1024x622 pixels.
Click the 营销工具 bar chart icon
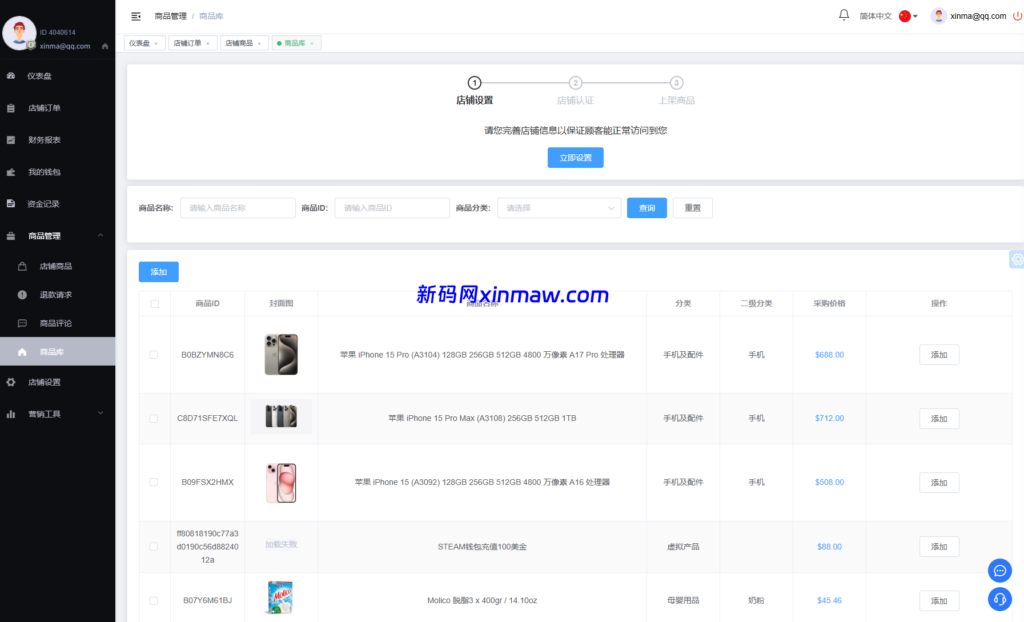pos(11,414)
